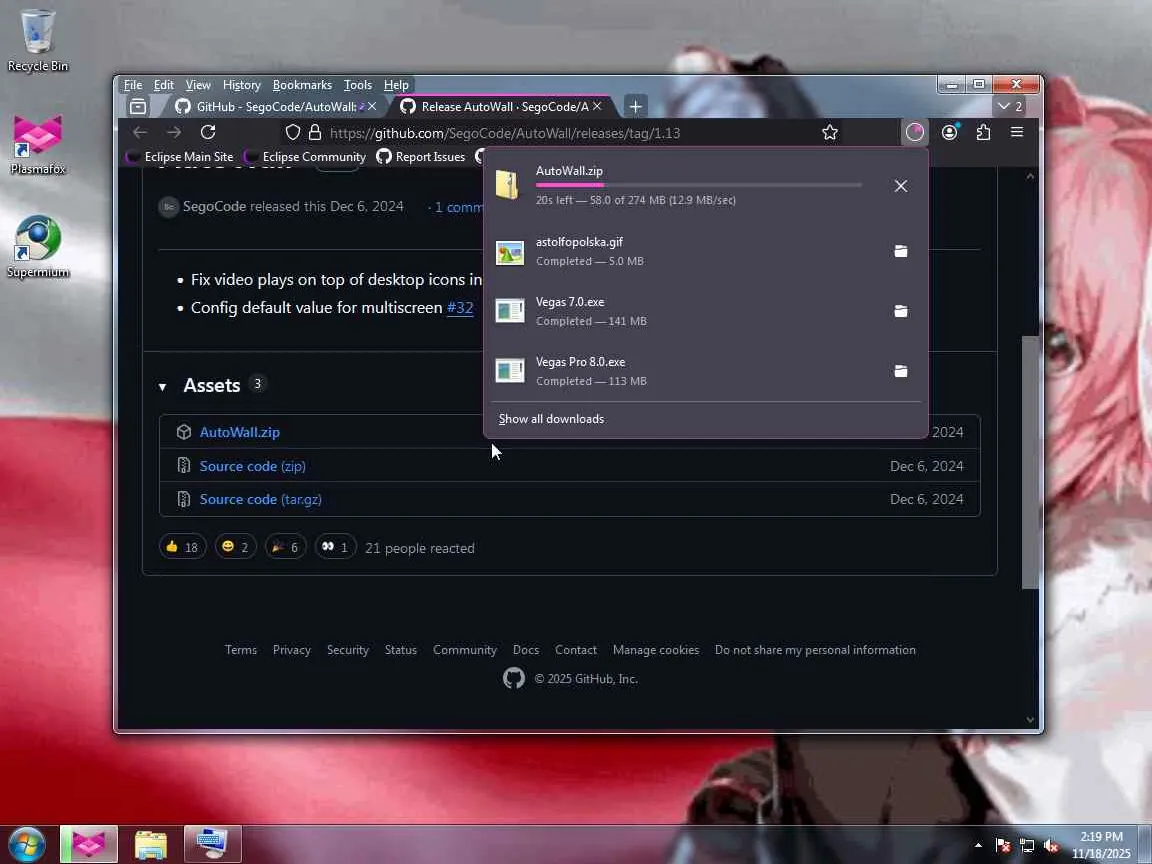Open the Recycle Bin desktop icon
1152x864 pixels.
point(37,40)
